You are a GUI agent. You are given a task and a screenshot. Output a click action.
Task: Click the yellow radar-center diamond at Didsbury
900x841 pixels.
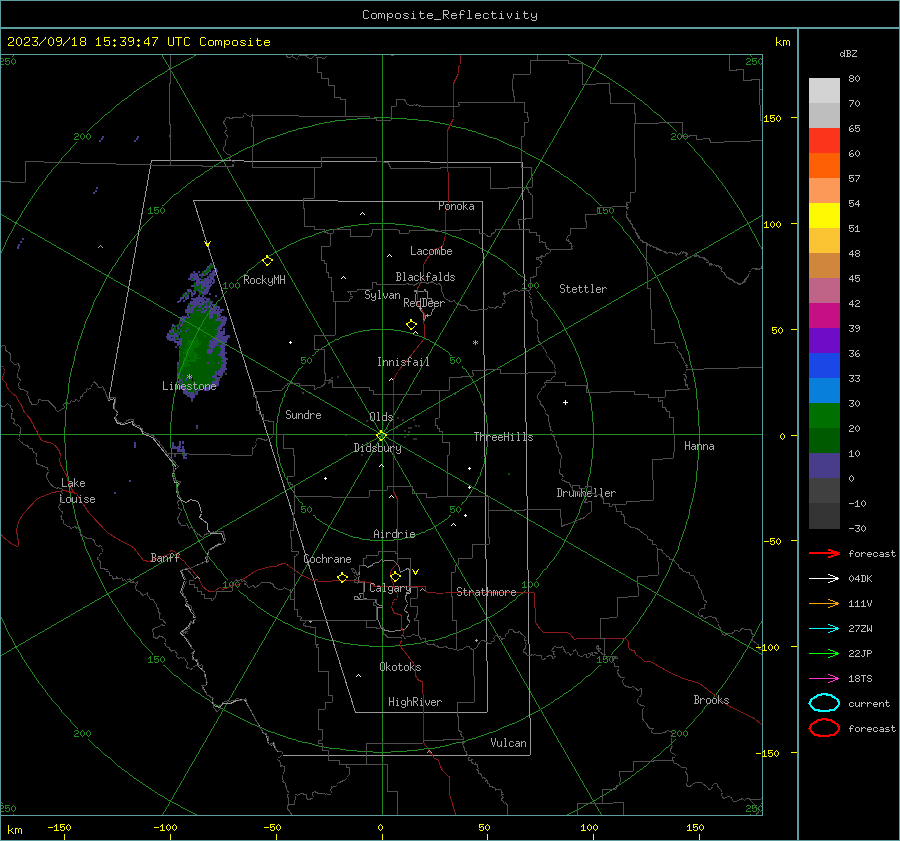pyautogui.click(x=382, y=436)
